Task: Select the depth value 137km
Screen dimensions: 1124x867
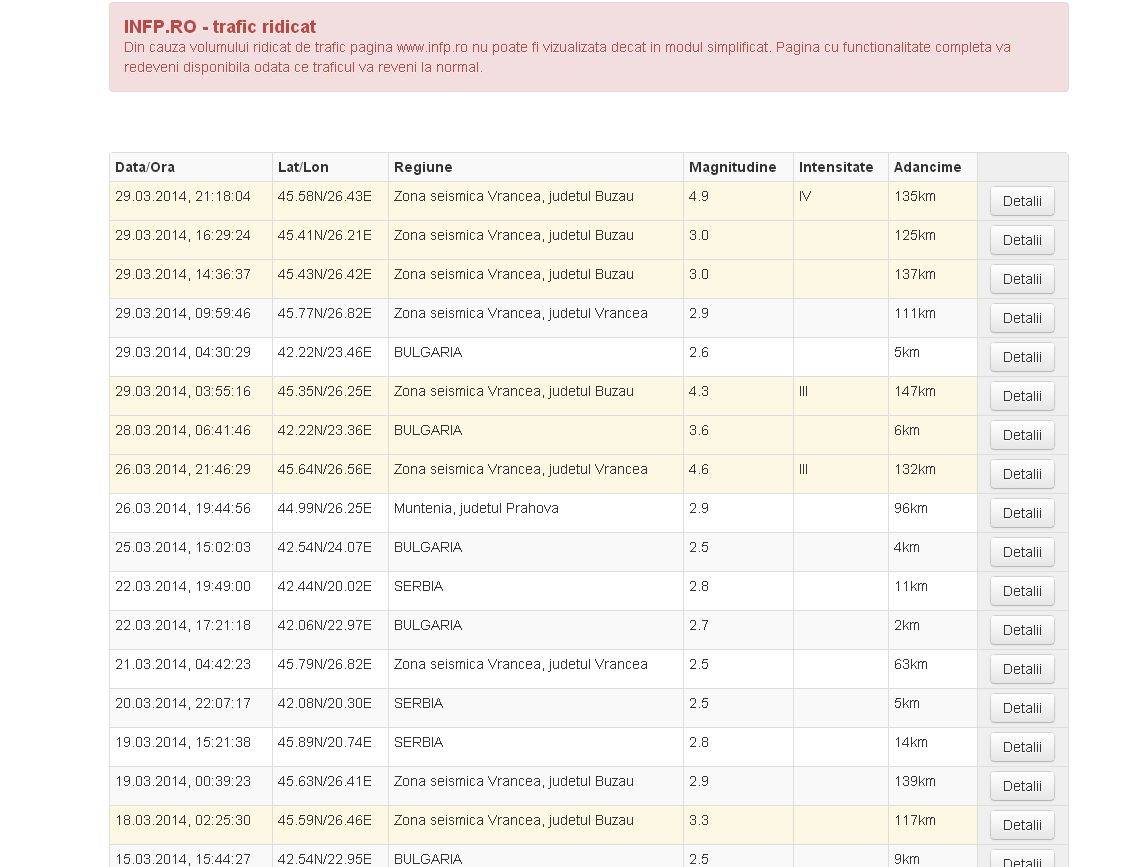Action: [915, 274]
